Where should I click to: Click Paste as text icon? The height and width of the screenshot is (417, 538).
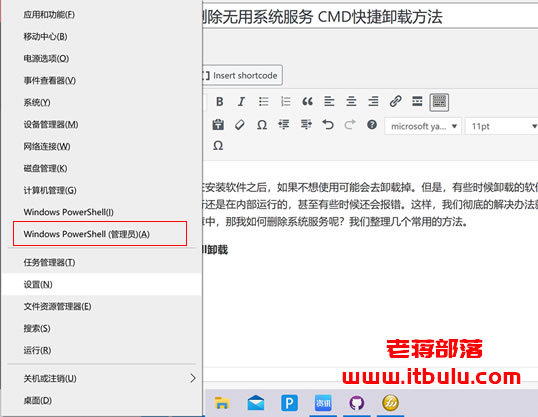tap(218, 125)
